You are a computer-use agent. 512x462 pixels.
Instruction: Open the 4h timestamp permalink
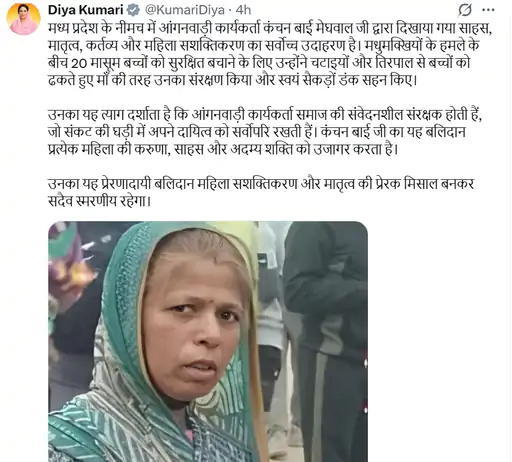243,10
